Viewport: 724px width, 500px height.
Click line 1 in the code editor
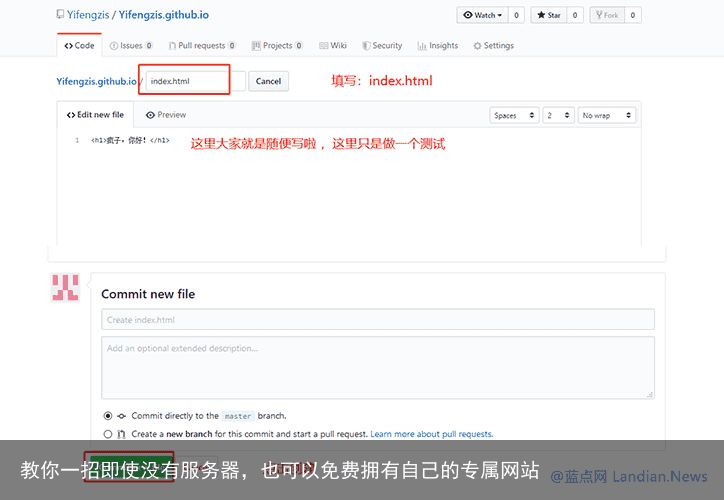tap(130, 140)
